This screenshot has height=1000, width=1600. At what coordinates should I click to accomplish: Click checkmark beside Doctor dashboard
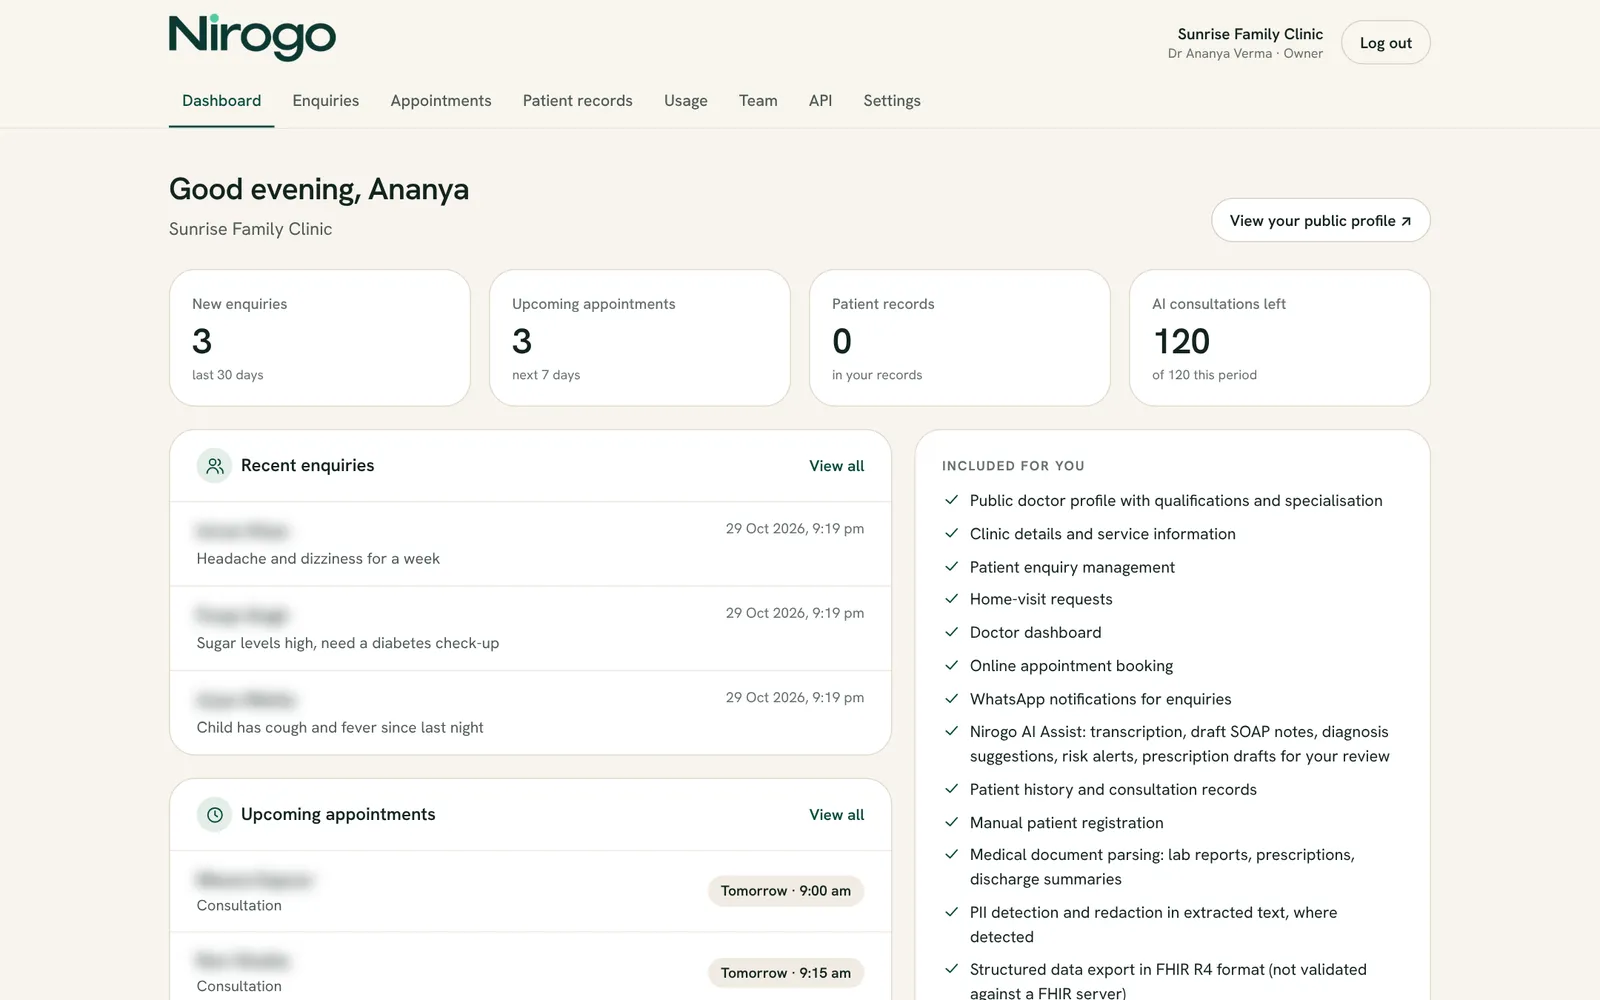pyautogui.click(x=952, y=633)
